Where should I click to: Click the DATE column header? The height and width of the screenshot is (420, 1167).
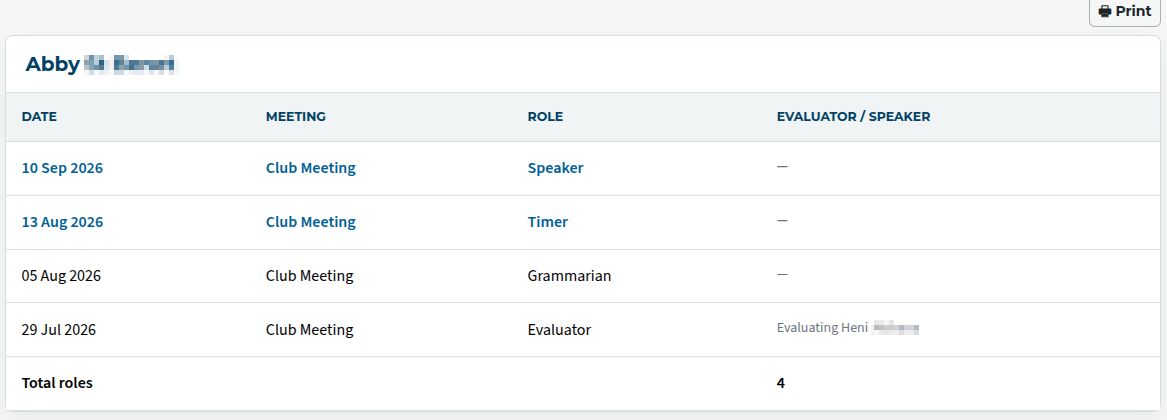point(39,117)
